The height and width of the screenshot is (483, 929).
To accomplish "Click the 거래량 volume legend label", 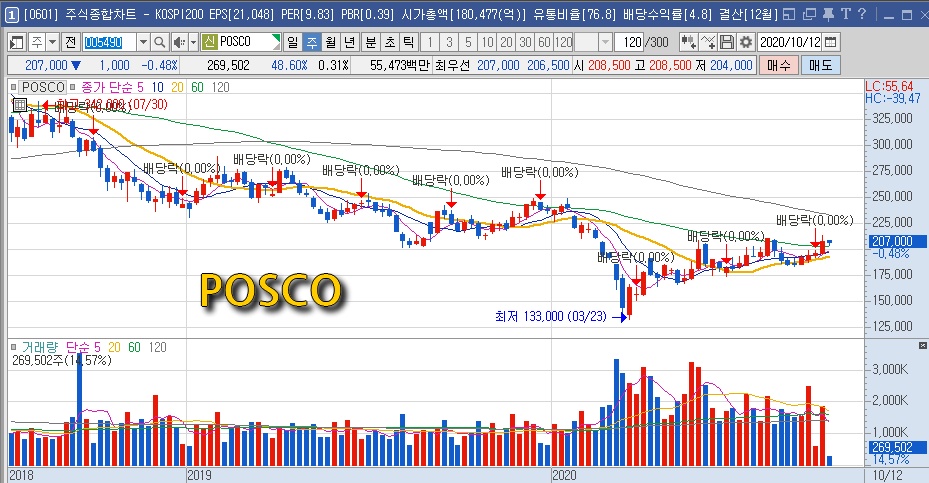I will pyautogui.click(x=40, y=347).
